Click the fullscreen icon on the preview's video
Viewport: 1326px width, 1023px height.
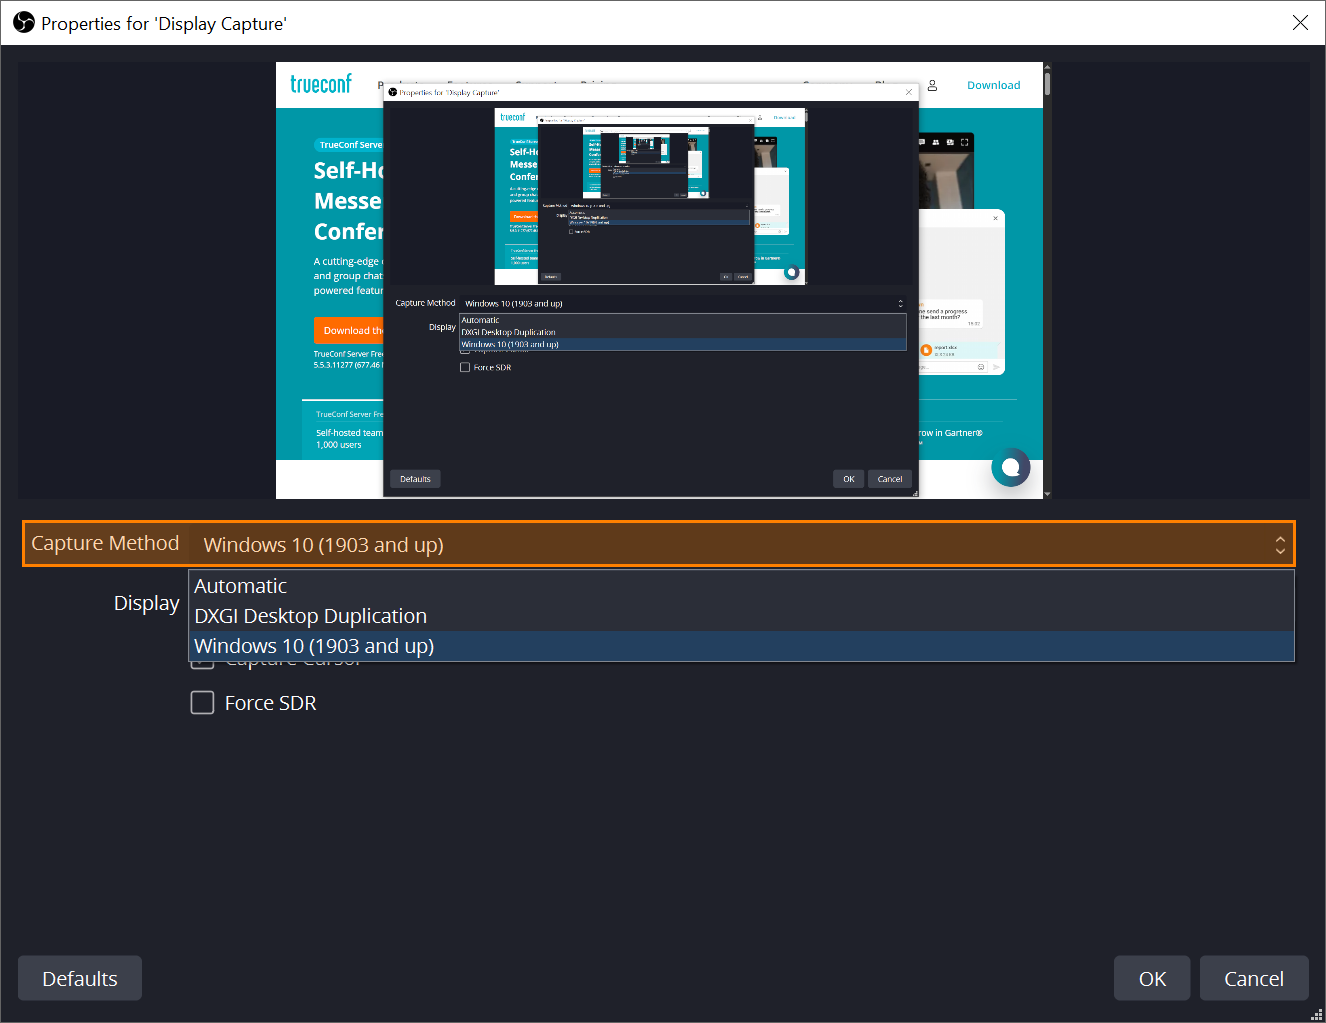coord(964,143)
